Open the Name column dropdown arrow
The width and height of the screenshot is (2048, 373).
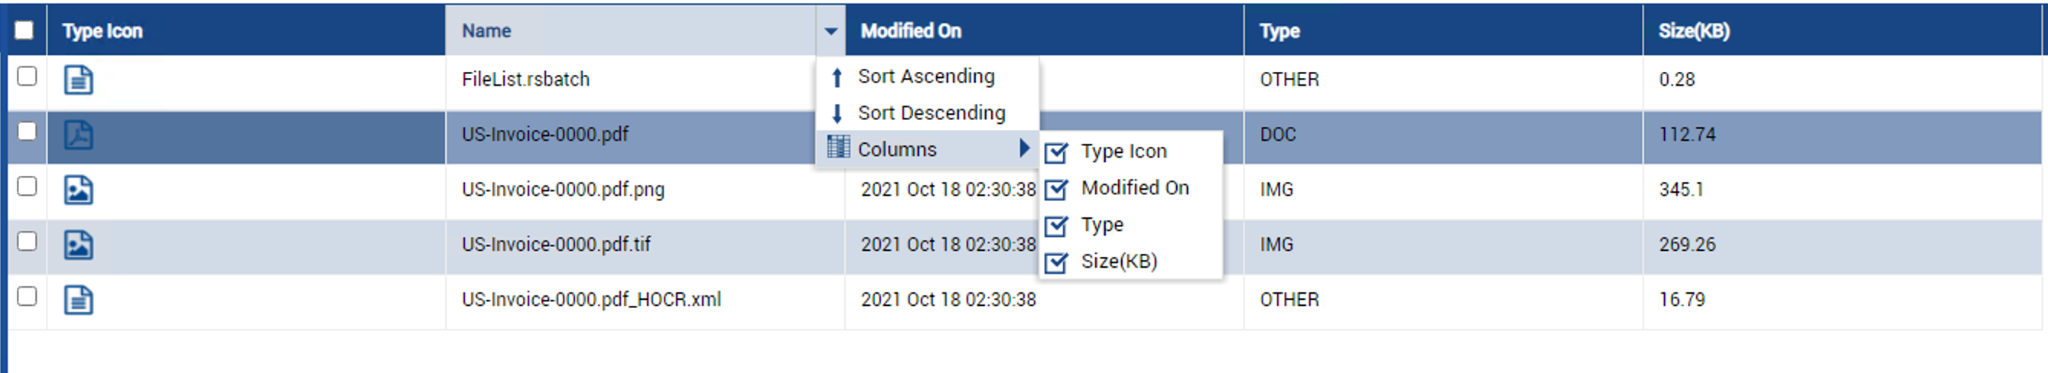(x=830, y=31)
